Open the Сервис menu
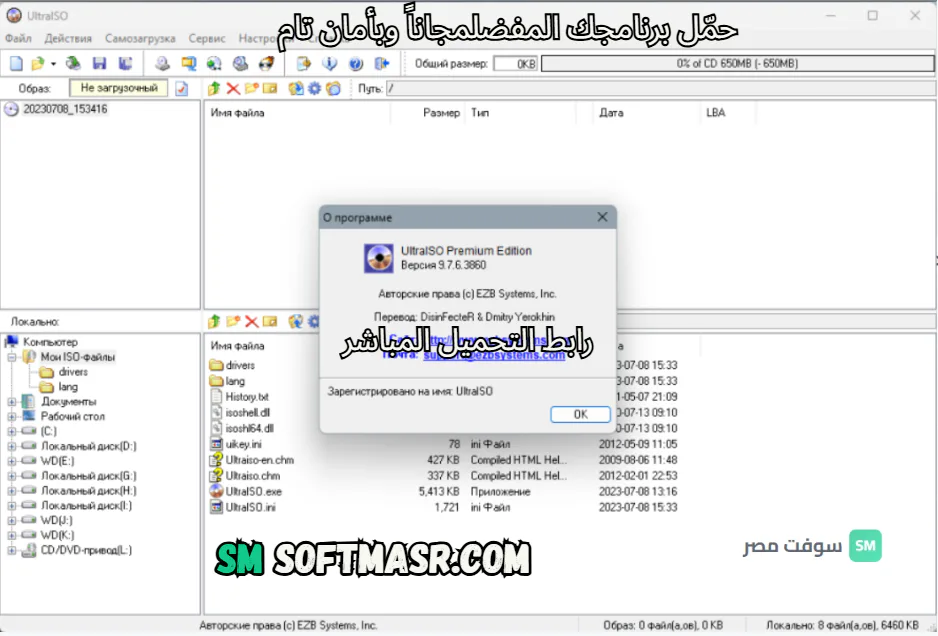Screen dimensions: 938x636 [x=207, y=38]
